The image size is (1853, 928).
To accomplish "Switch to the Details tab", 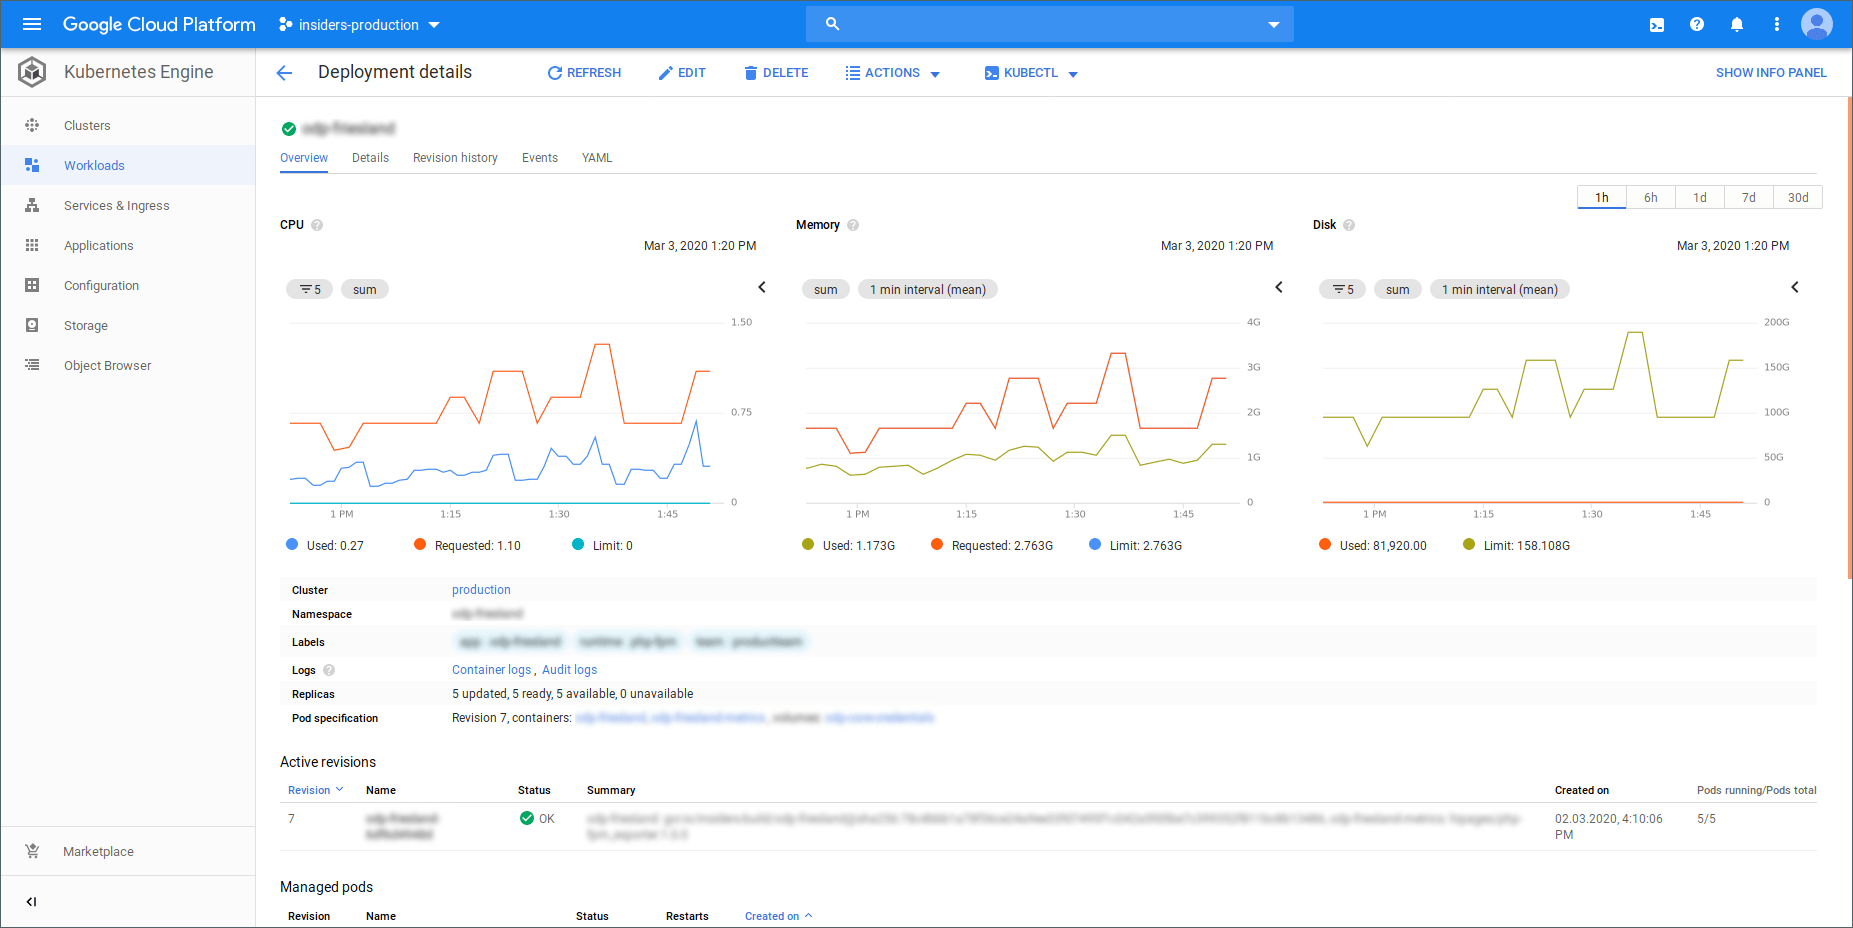I will point(370,158).
